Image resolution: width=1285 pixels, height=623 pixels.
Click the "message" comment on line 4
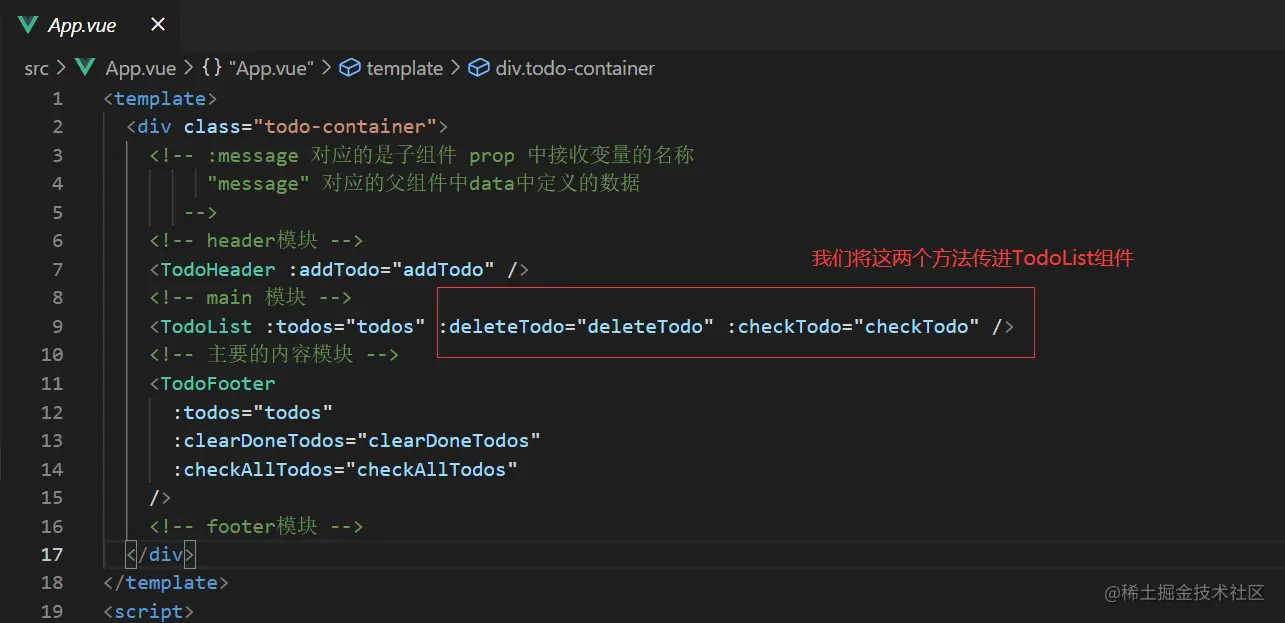424,183
